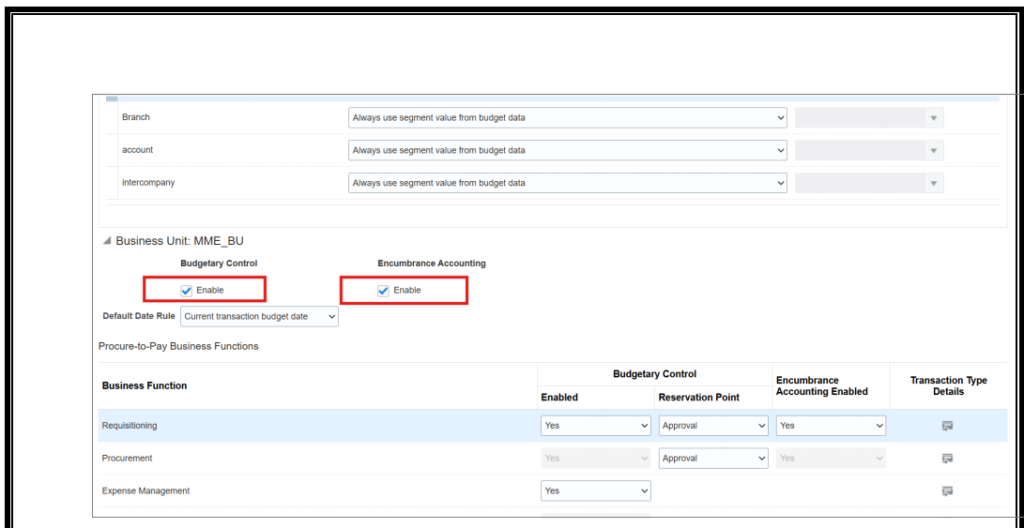1024x528 pixels.
Task: Open Requisitioning Reservation Point dropdown
Action: click(x=712, y=426)
